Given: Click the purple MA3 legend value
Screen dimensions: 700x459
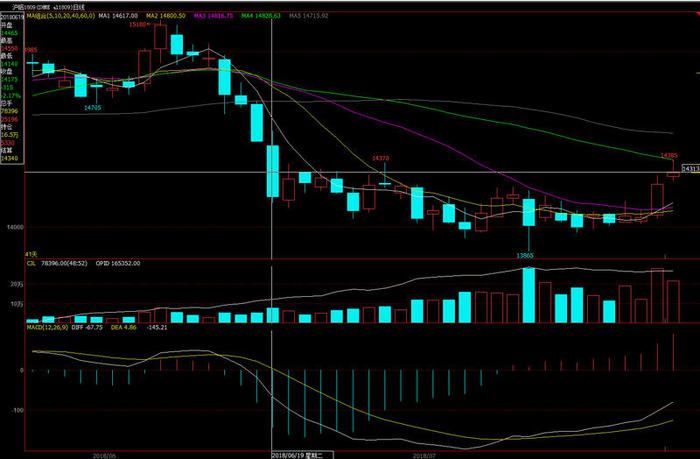Looking at the screenshot, I should point(213,16).
